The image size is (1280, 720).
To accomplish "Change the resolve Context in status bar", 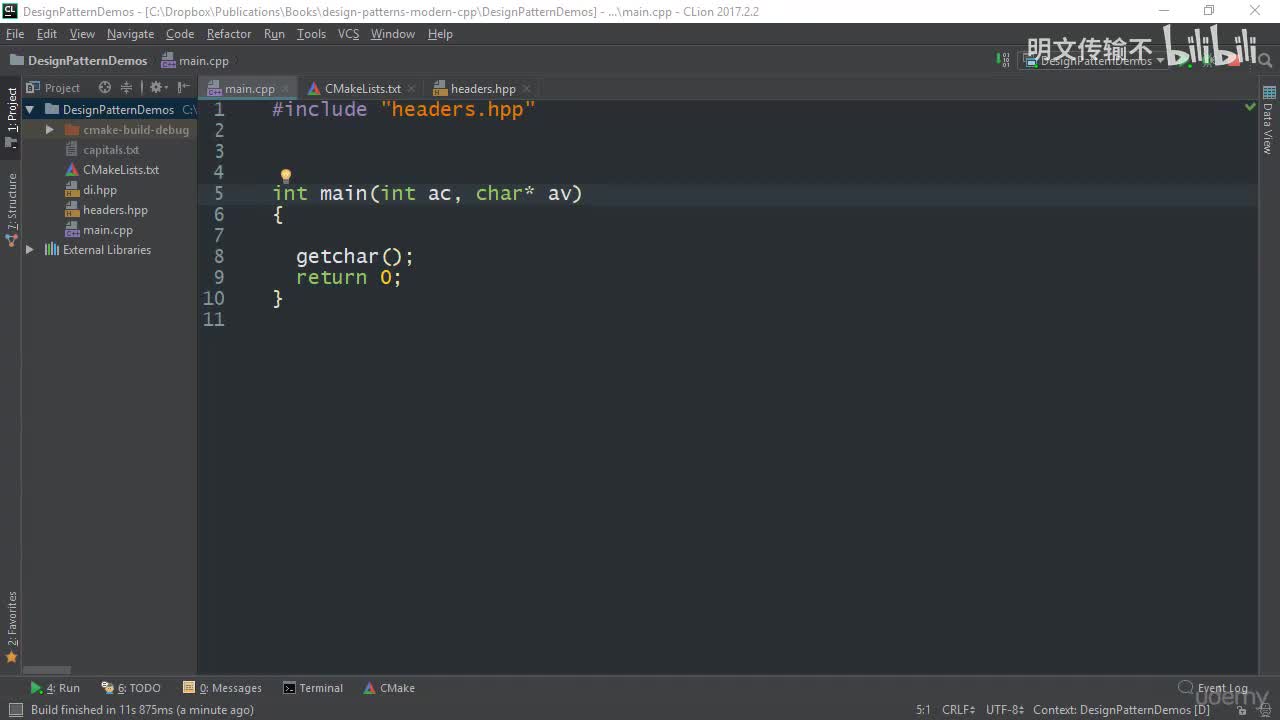I will click(x=1121, y=710).
